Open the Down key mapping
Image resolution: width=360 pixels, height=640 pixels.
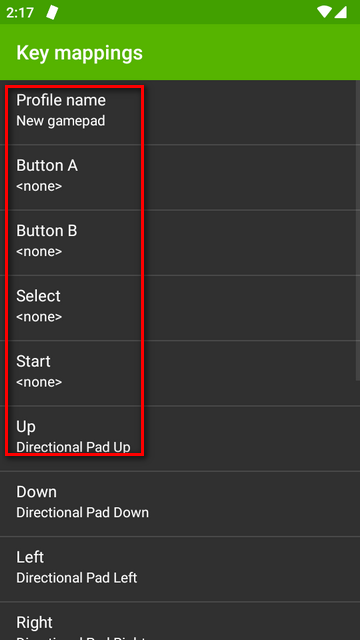pos(180,504)
